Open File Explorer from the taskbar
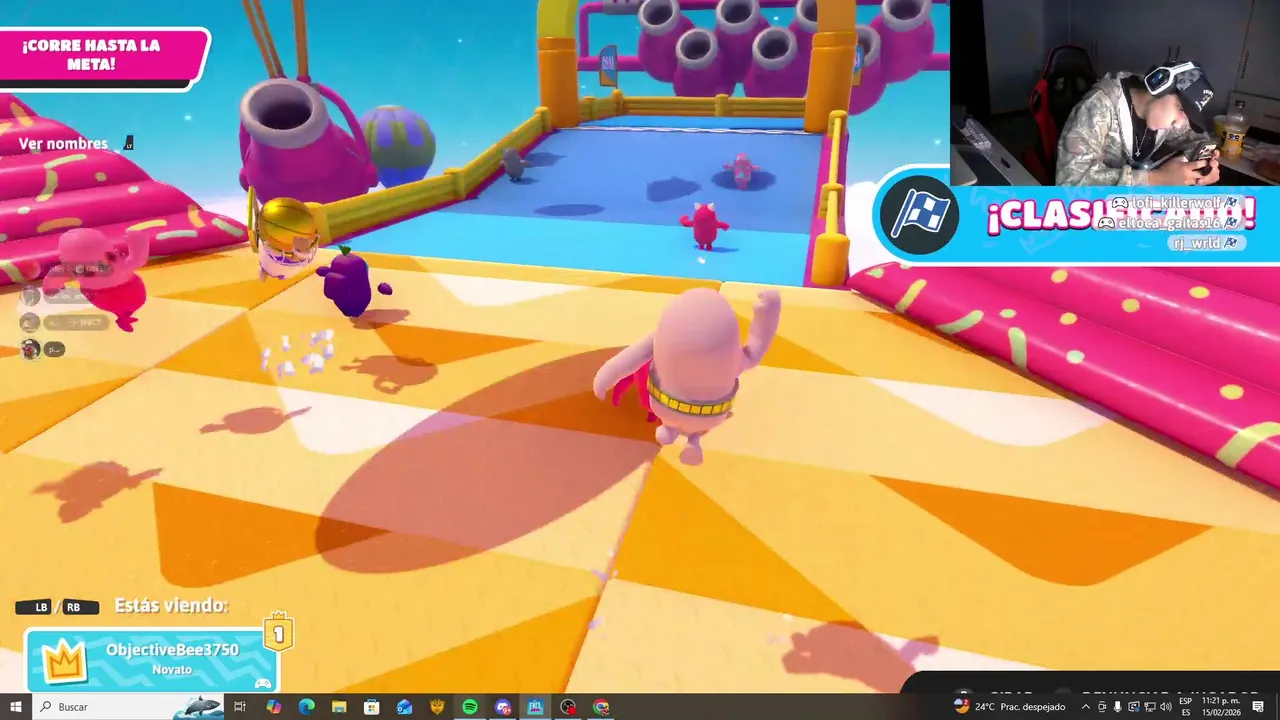This screenshot has width=1280, height=720. coord(339,707)
